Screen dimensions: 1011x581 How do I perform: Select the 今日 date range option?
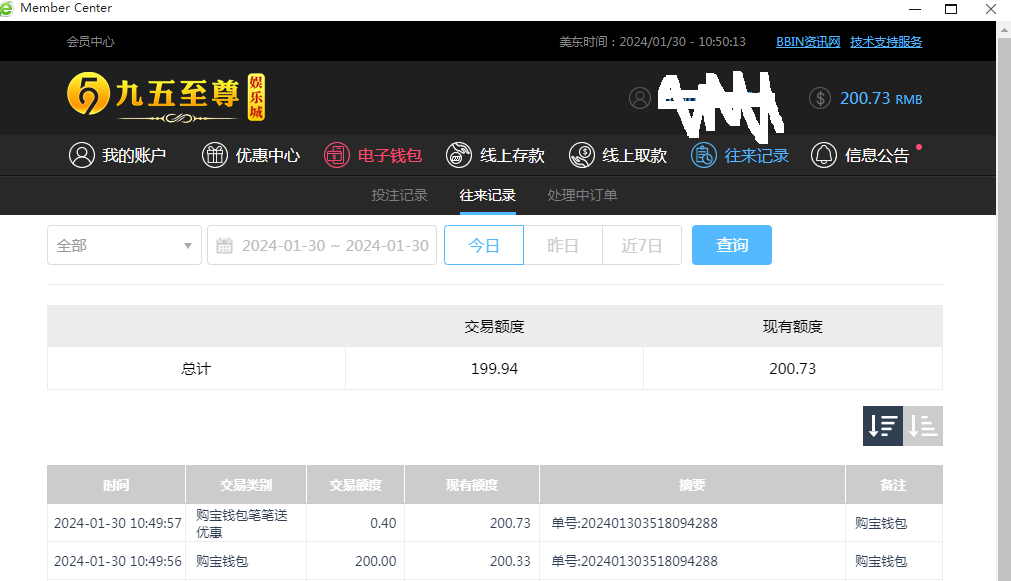(484, 245)
